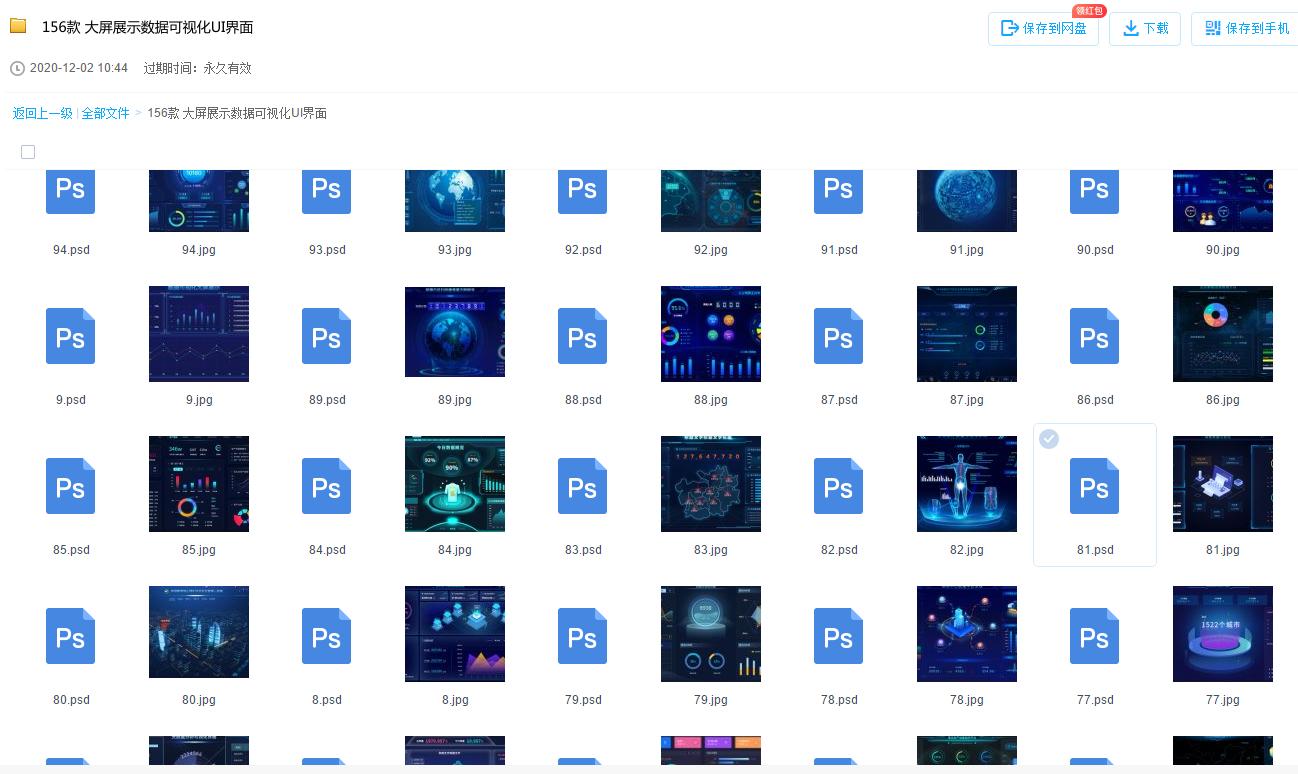Open the 85.psd Photoshop file icon
This screenshot has height=774, width=1298.
[x=71, y=486]
